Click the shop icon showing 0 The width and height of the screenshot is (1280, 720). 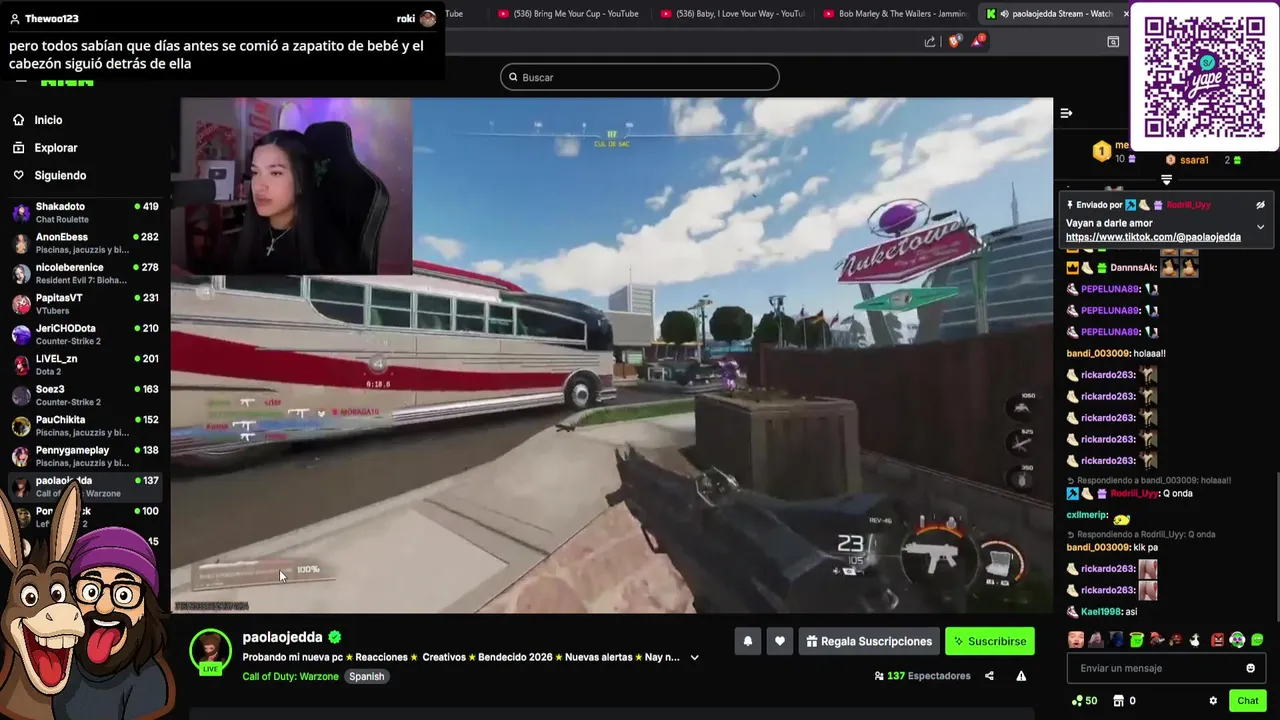1125,701
